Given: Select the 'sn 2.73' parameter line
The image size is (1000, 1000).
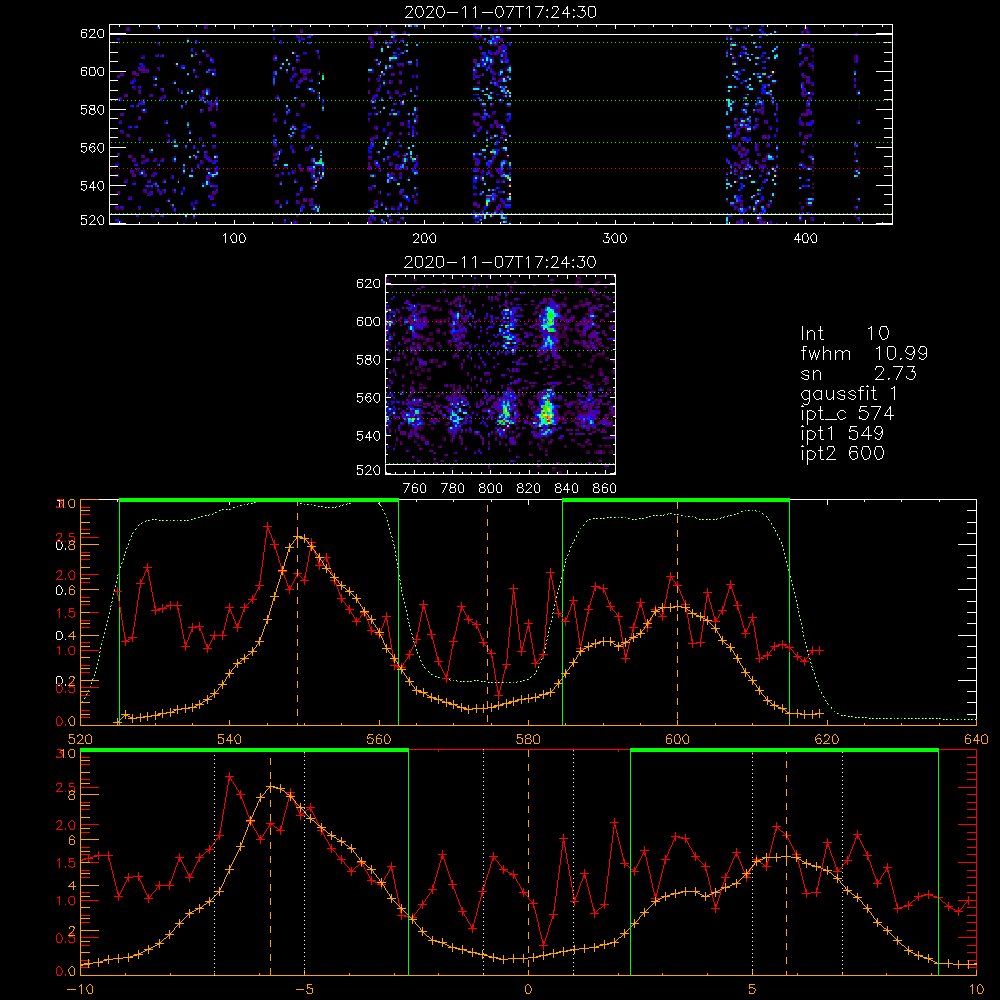Looking at the screenshot, I should click(858, 373).
